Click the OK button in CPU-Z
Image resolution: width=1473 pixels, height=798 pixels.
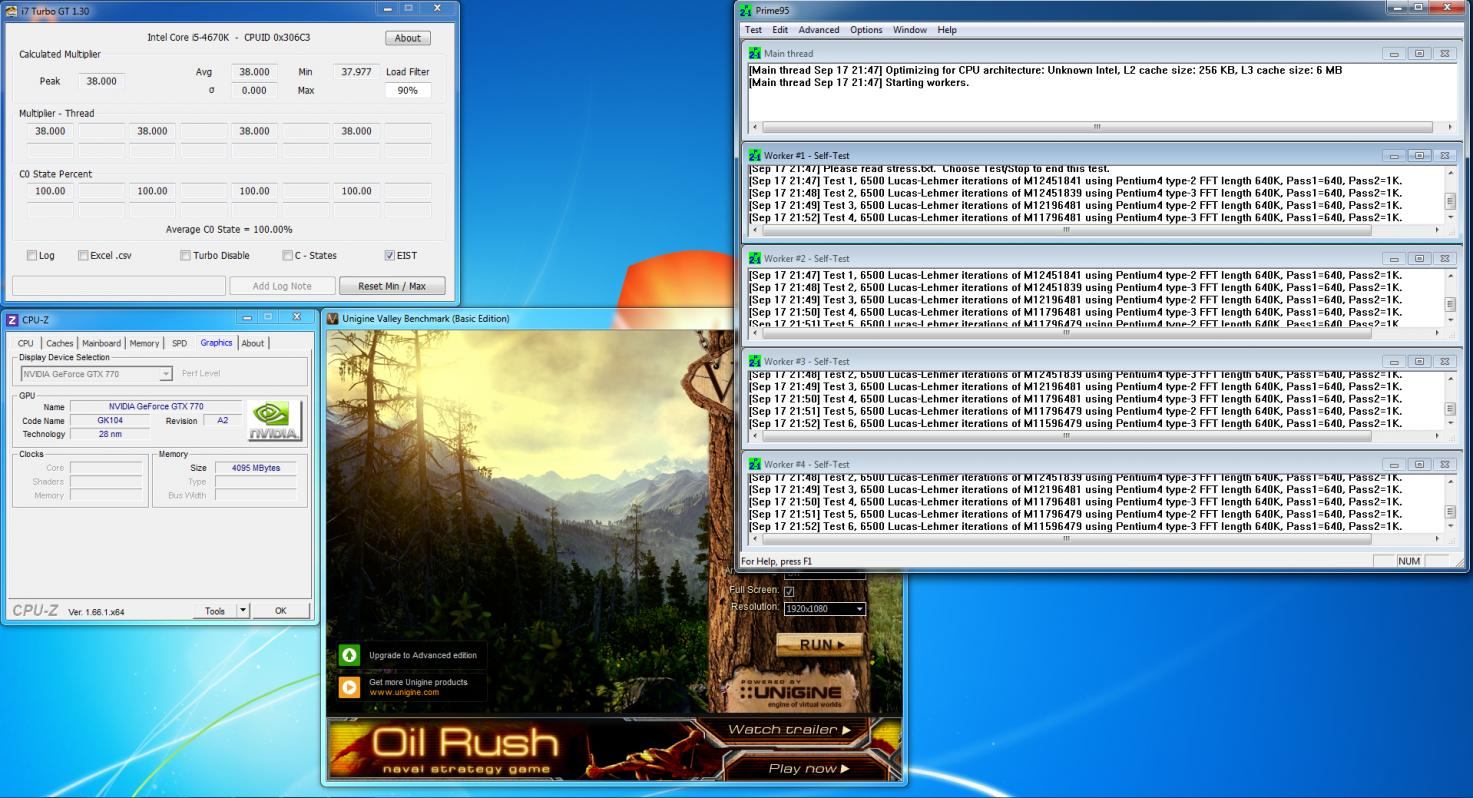281,611
